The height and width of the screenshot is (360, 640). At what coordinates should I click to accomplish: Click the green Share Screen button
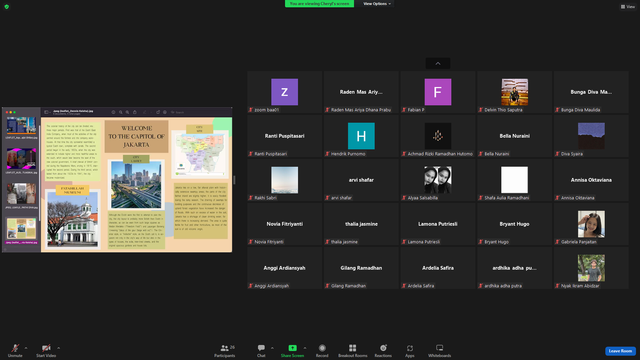tap(292, 350)
